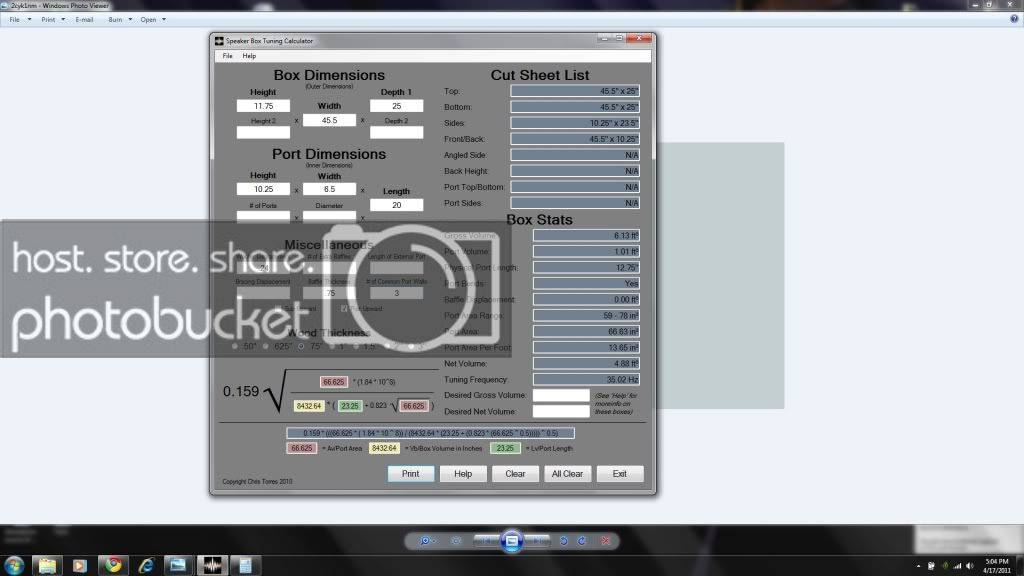Open Windows Explorer from the taskbar

47,565
